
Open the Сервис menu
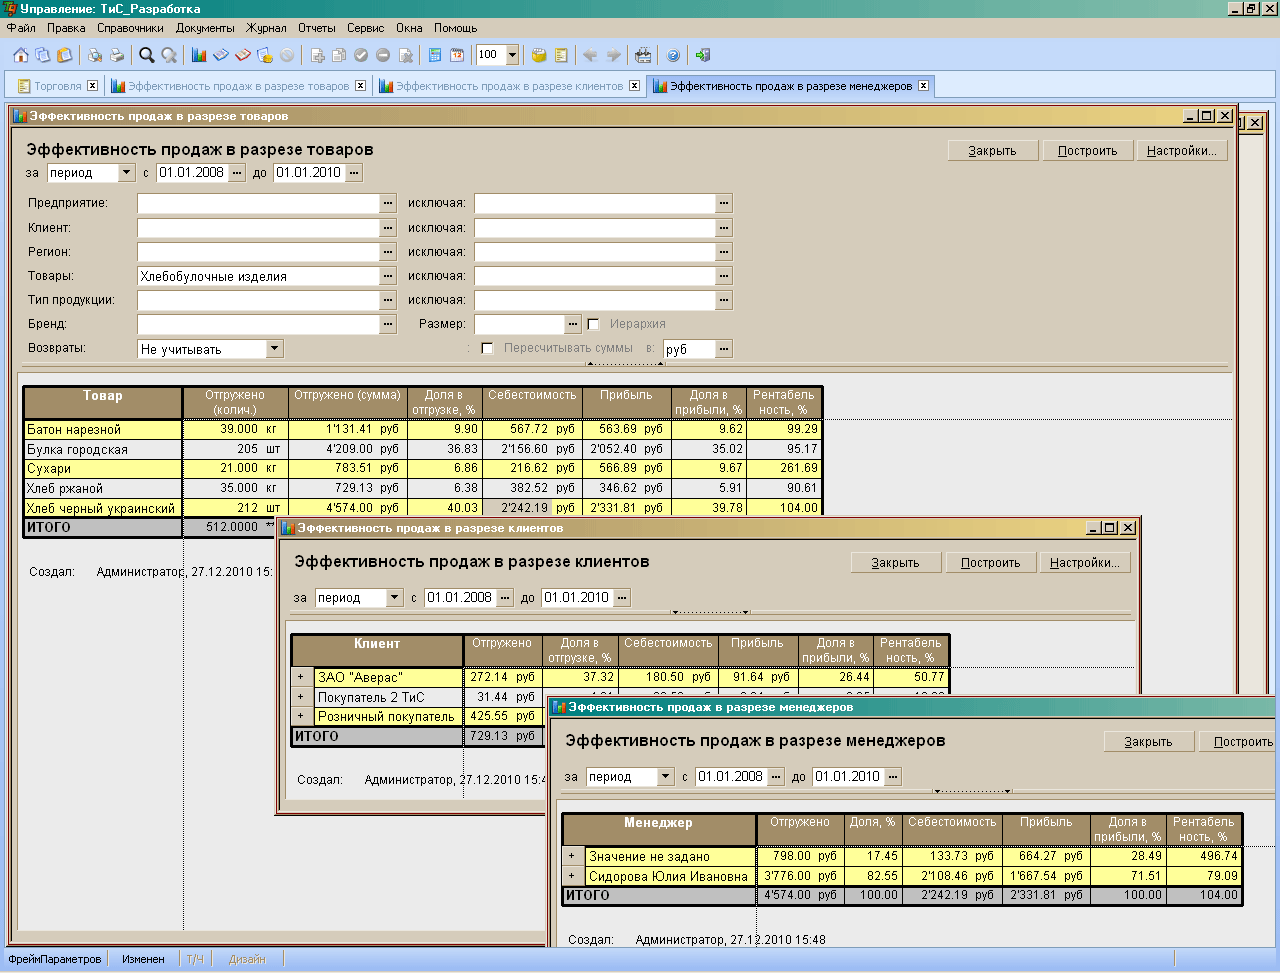coord(366,28)
